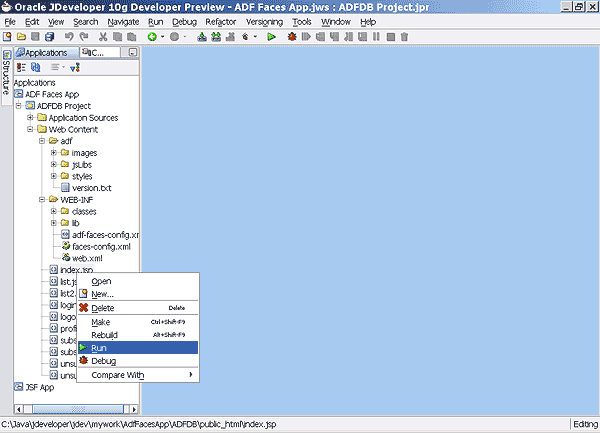Click the Garbage Collection trash icon
The height and width of the screenshot is (433, 600).
coord(404,37)
